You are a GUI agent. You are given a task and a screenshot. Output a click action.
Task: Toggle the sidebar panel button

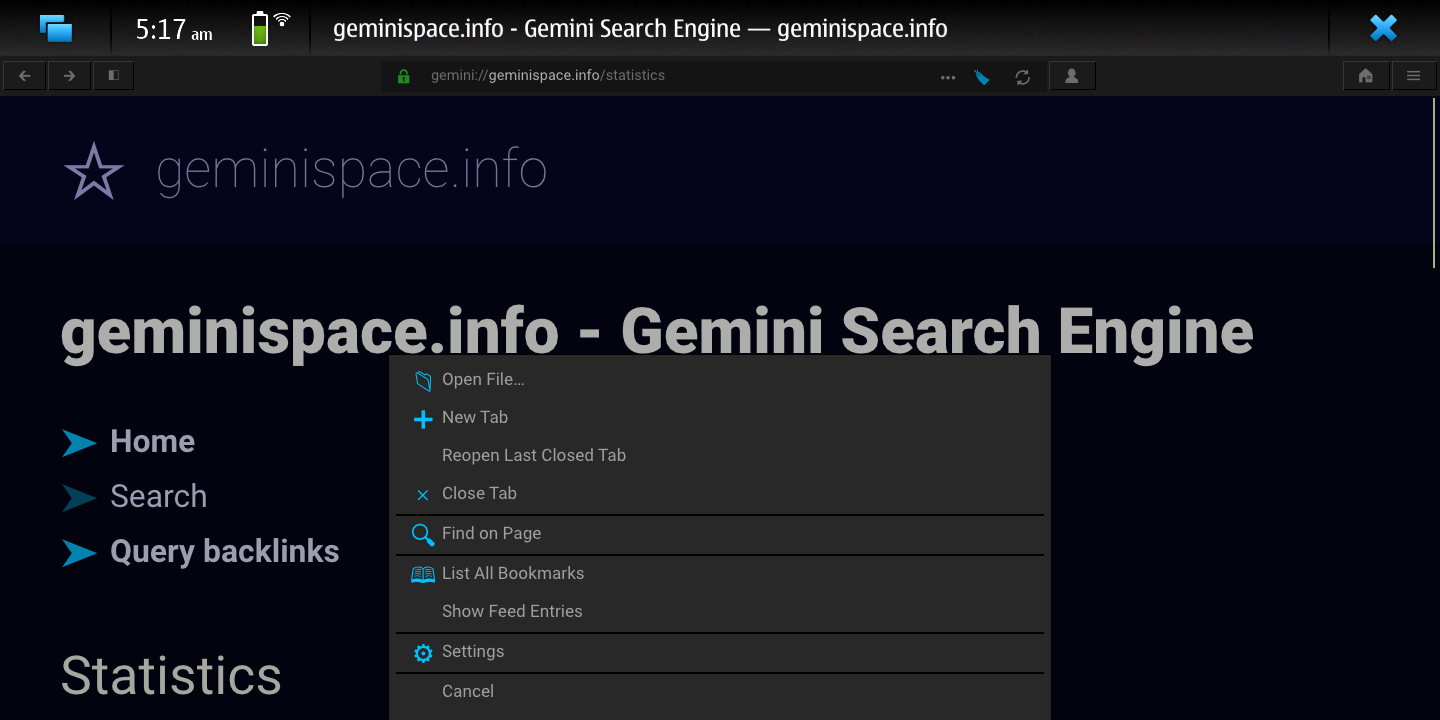(x=113, y=76)
